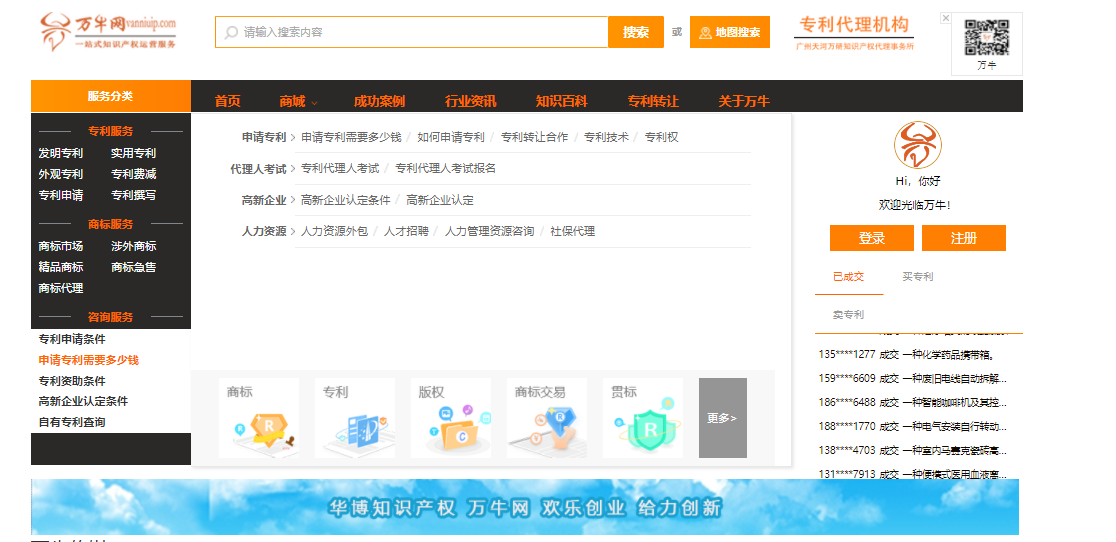Click the 专利代理机构 banner

click(x=854, y=33)
